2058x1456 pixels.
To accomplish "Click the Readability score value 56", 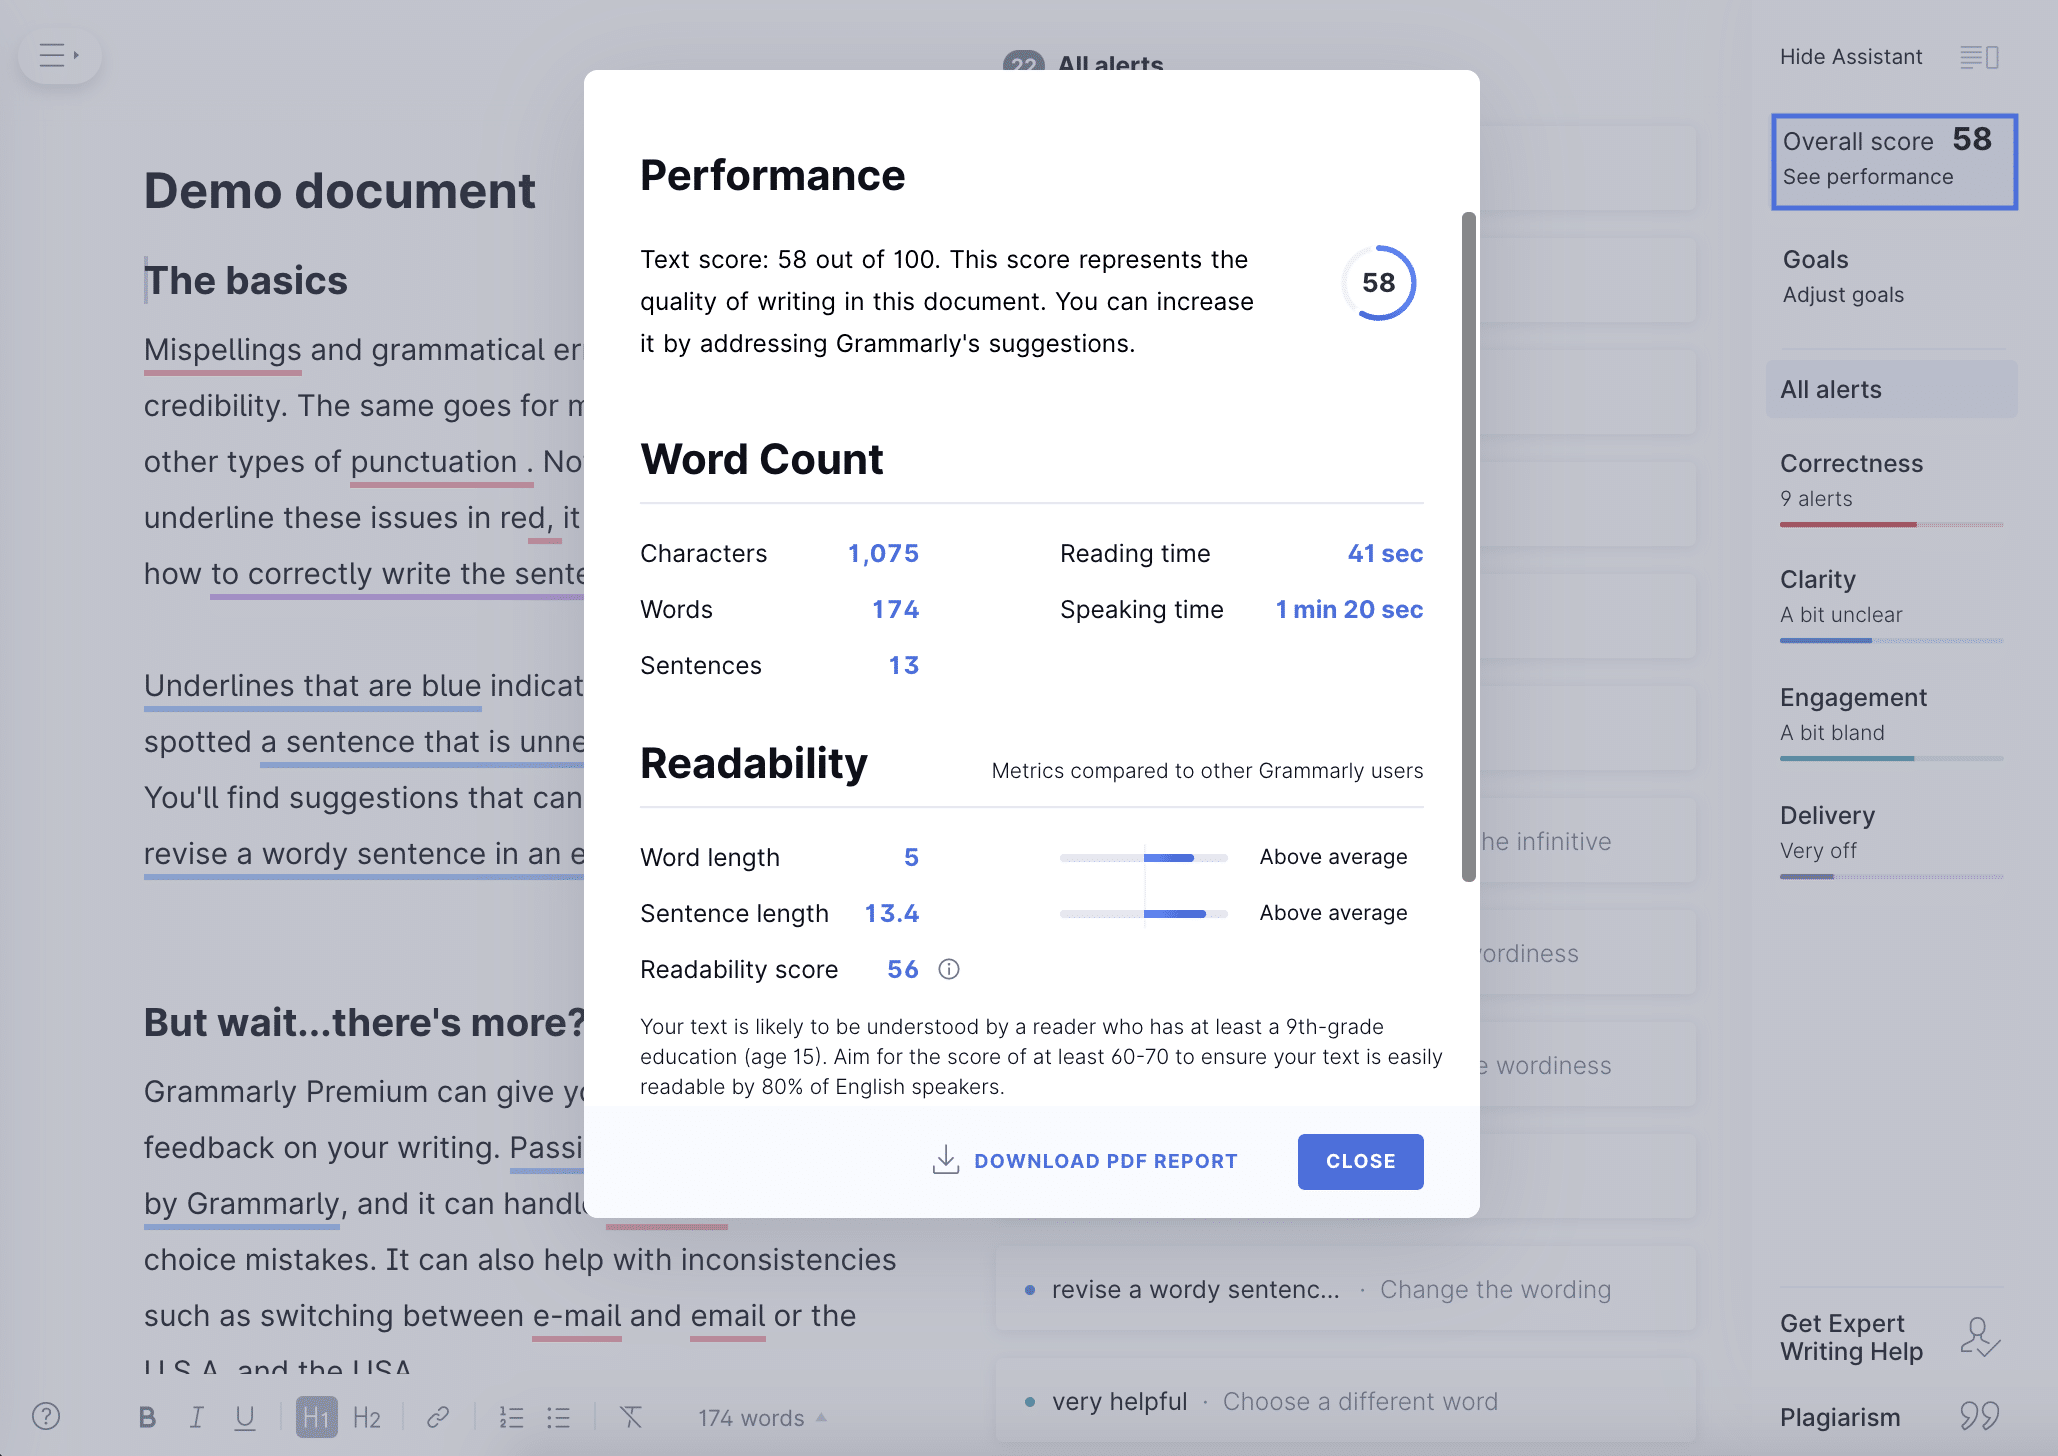I will pos(903,969).
